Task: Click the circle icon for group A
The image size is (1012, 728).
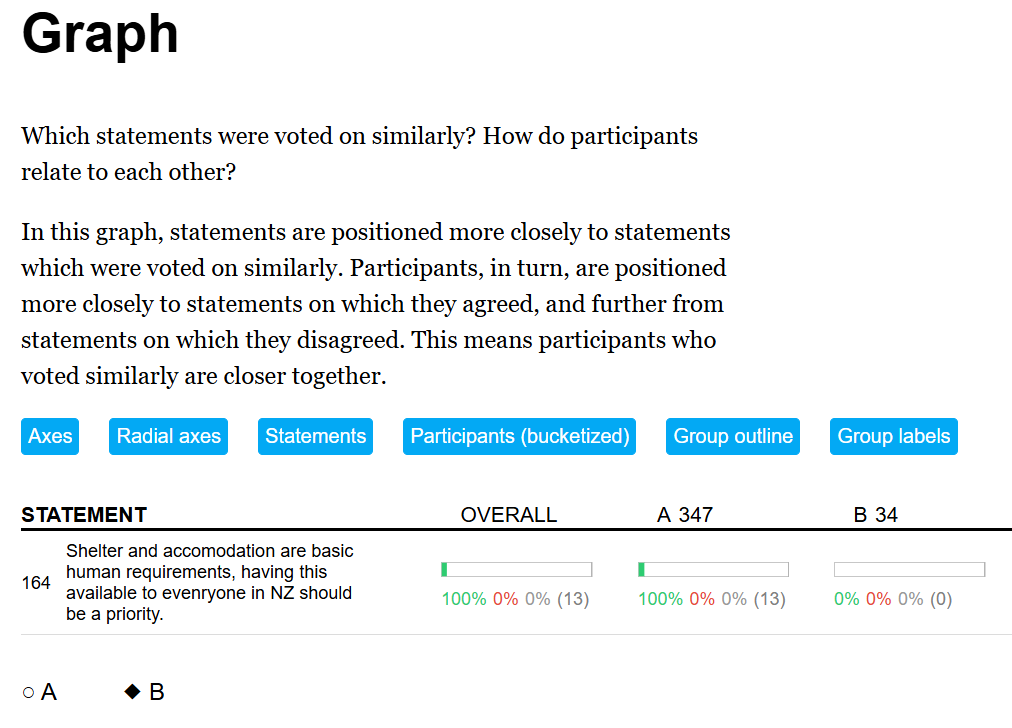Action: pyautogui.click(x=28, y=692)
